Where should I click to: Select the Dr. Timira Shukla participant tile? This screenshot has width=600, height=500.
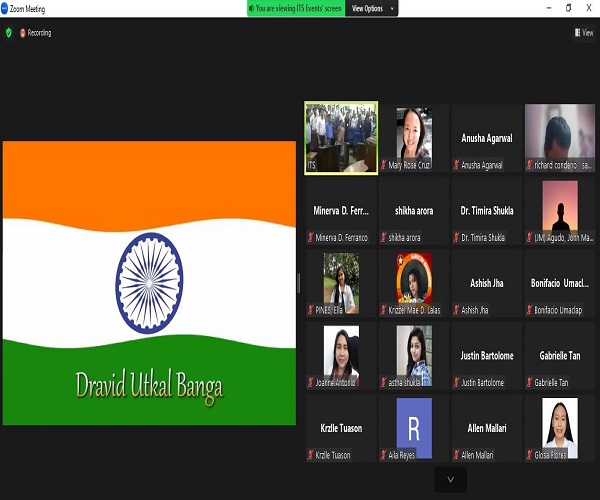pos(487,211)
